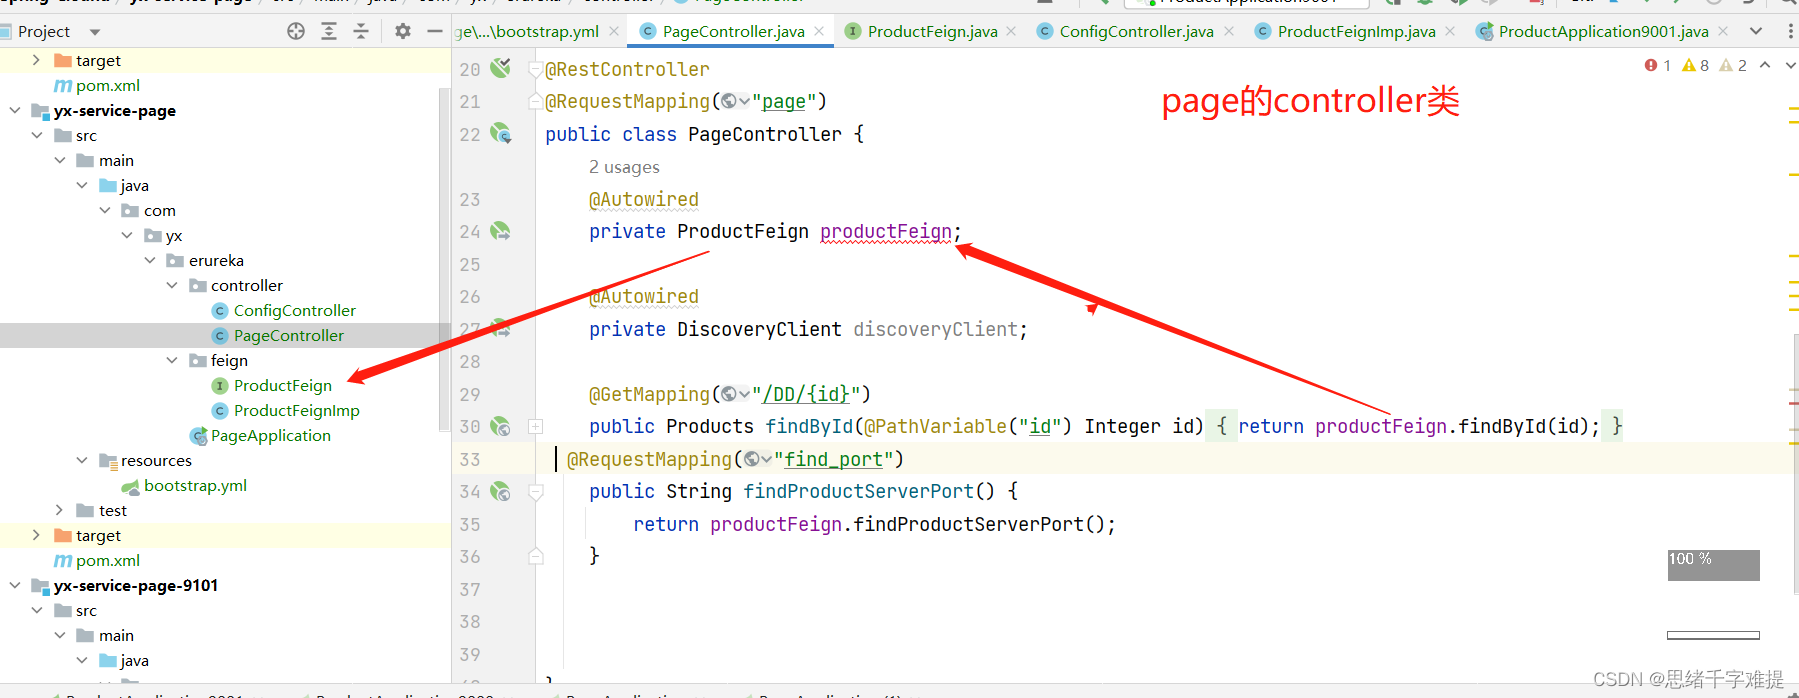
Task: Select the second target folder
Action: [98, 535]
